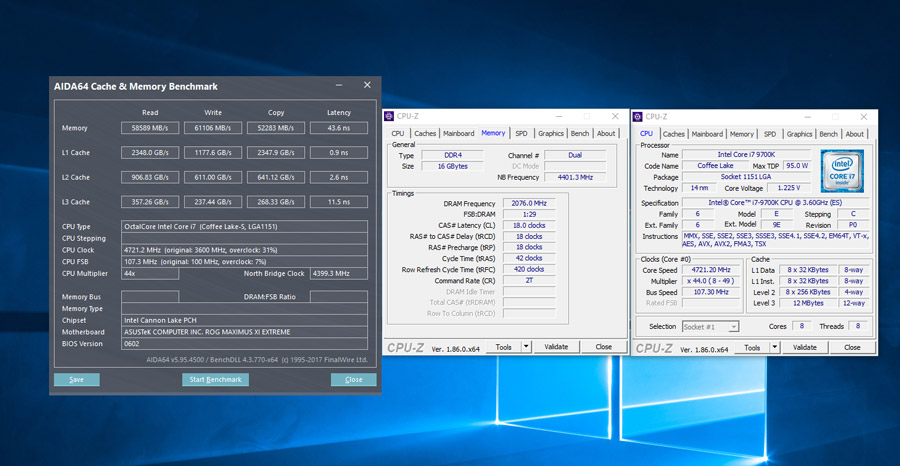
Task: Select Graphics tab in the processor CPU-Z window
Action: coord(800,134)
